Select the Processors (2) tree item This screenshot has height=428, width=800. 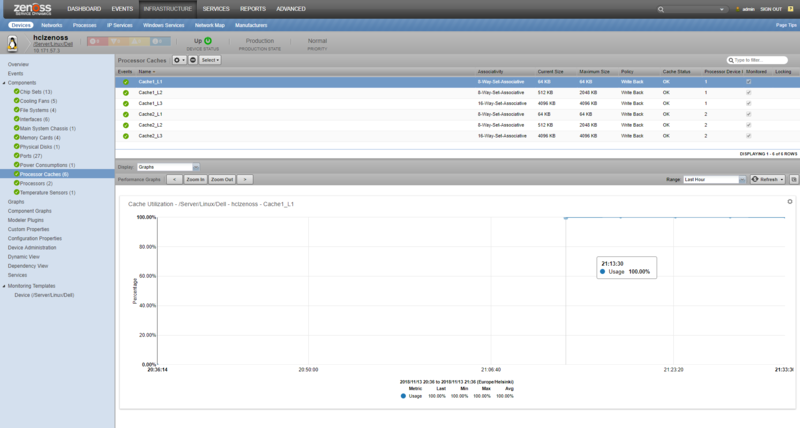point(36,184)
